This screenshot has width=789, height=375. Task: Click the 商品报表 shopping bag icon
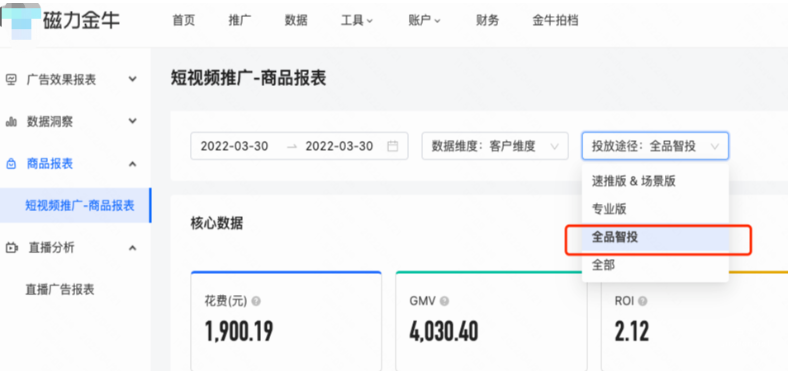[x=11, y=164]
